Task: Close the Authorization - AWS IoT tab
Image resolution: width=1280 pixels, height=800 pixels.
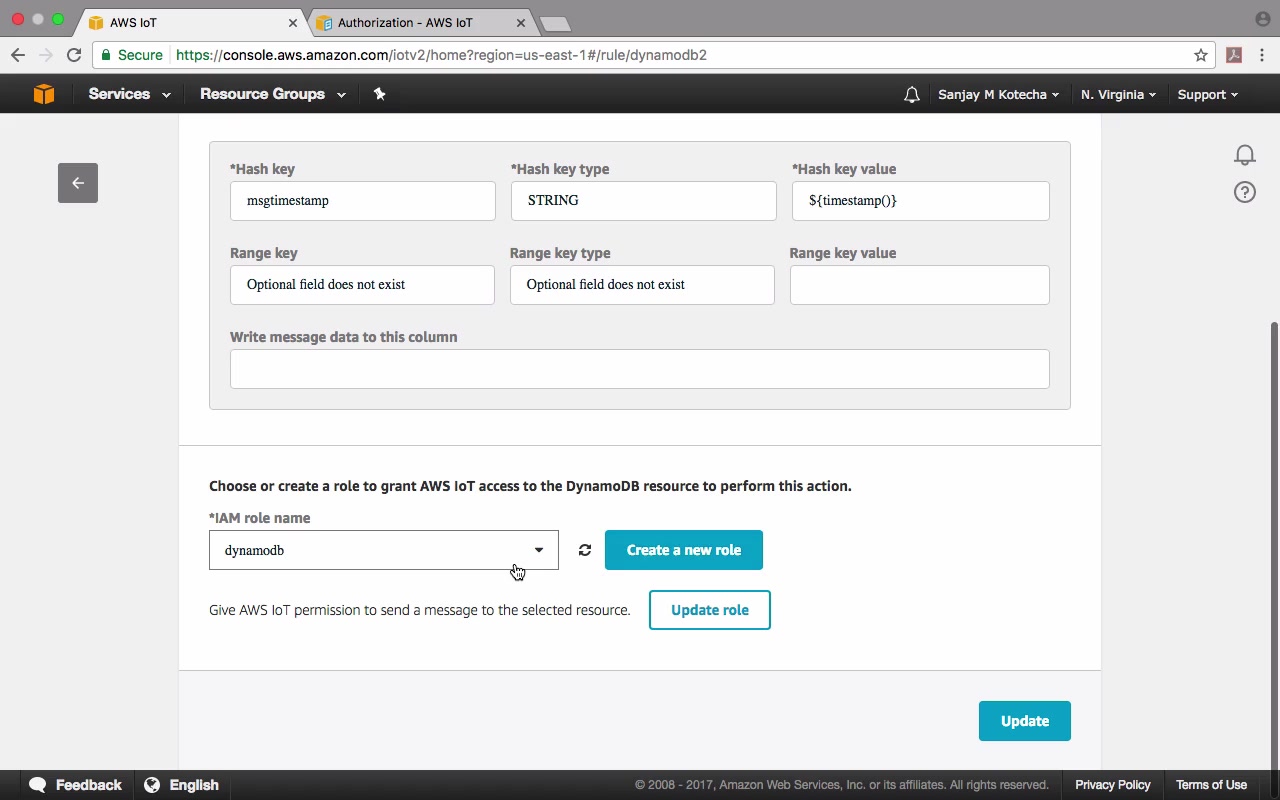Action: (x=521, y=23)
